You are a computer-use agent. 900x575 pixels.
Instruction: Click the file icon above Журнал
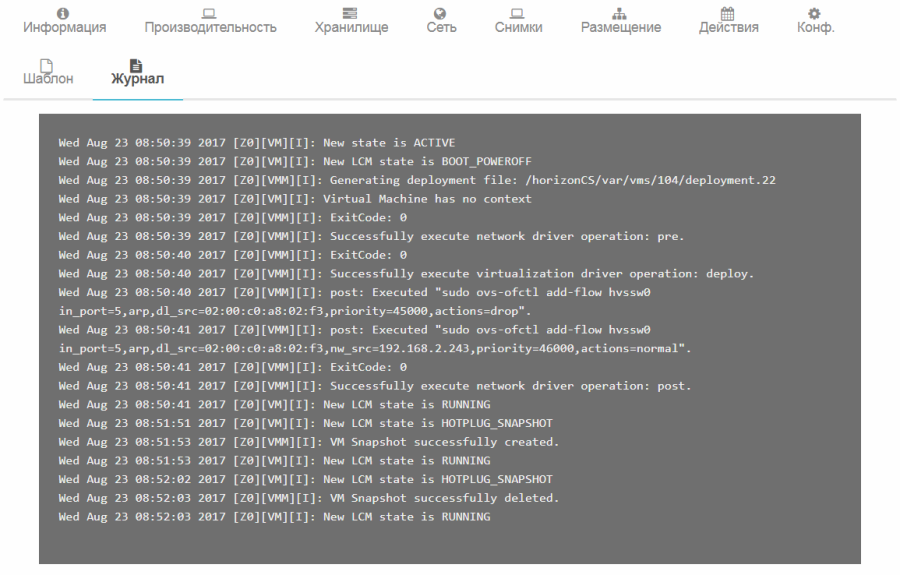pyautogui.click(x=136, y=65)
